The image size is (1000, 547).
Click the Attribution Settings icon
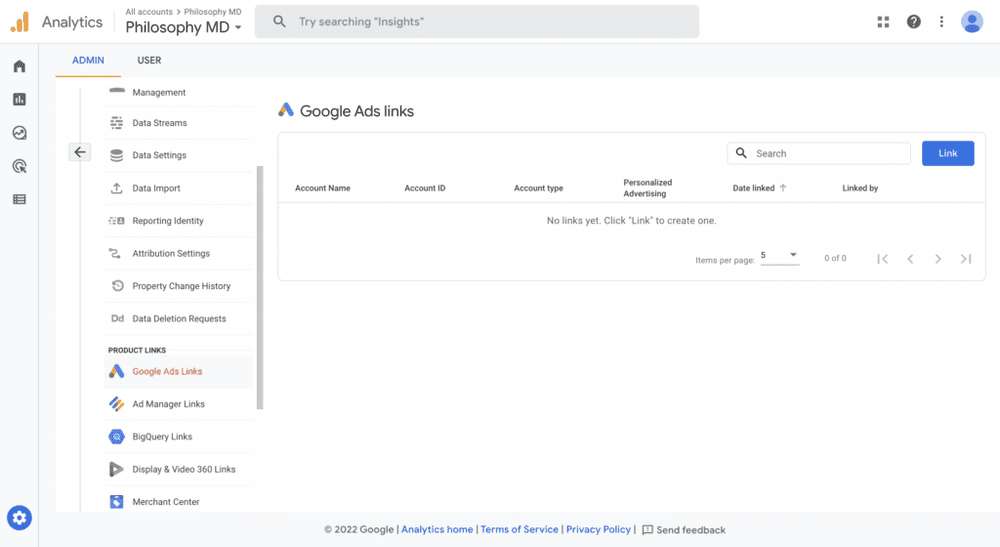115,253
